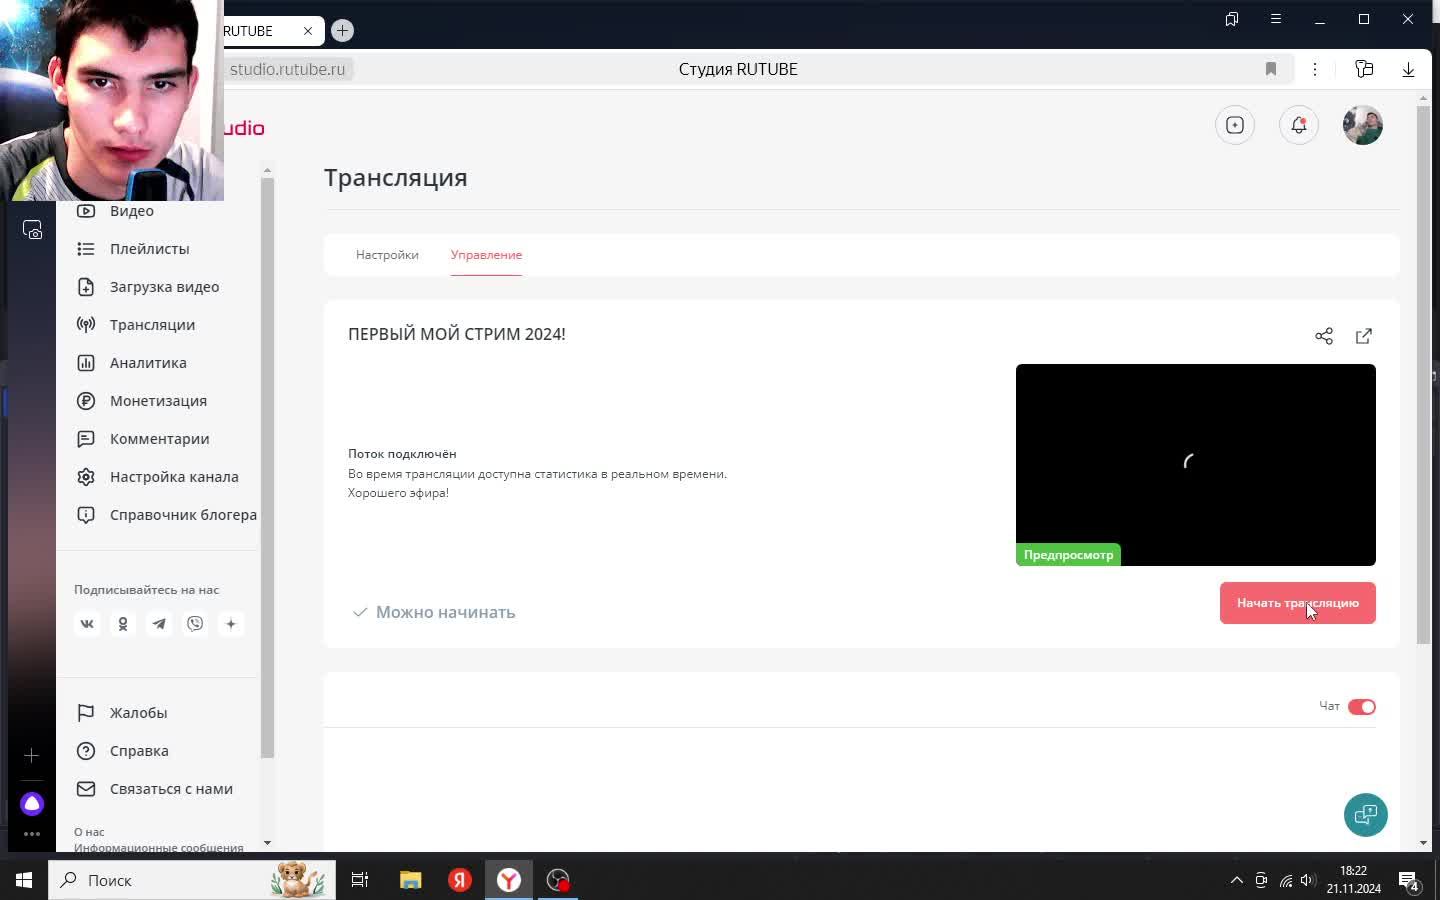Image resolution: width=1440 pixels, height=900 pixels.
Task: Click the screenshot icon in browser sidebar
Action: click(x=32, y=230)
